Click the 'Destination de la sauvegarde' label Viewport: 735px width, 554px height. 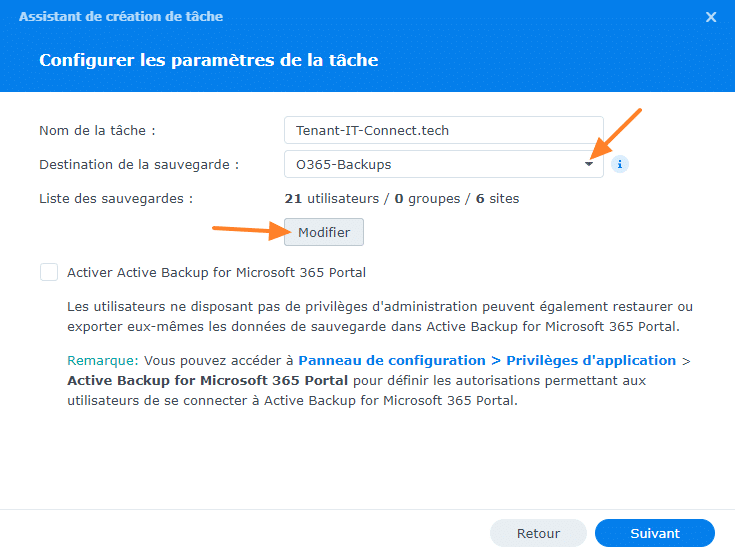[138, 164]
